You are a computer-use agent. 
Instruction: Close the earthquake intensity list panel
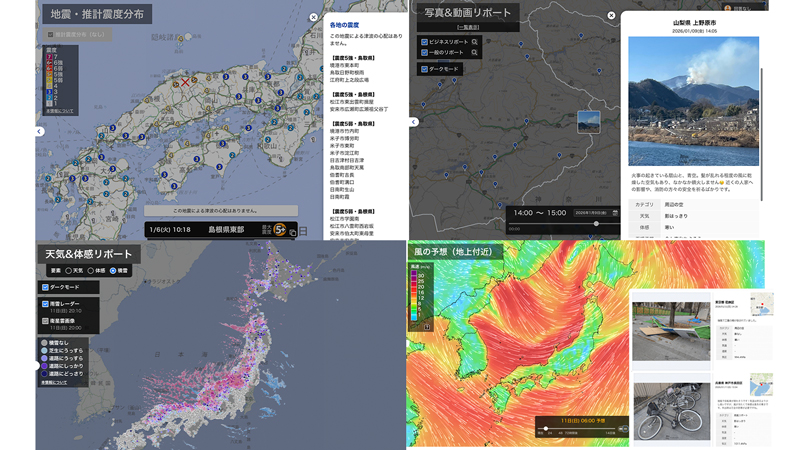coord(313,17)
